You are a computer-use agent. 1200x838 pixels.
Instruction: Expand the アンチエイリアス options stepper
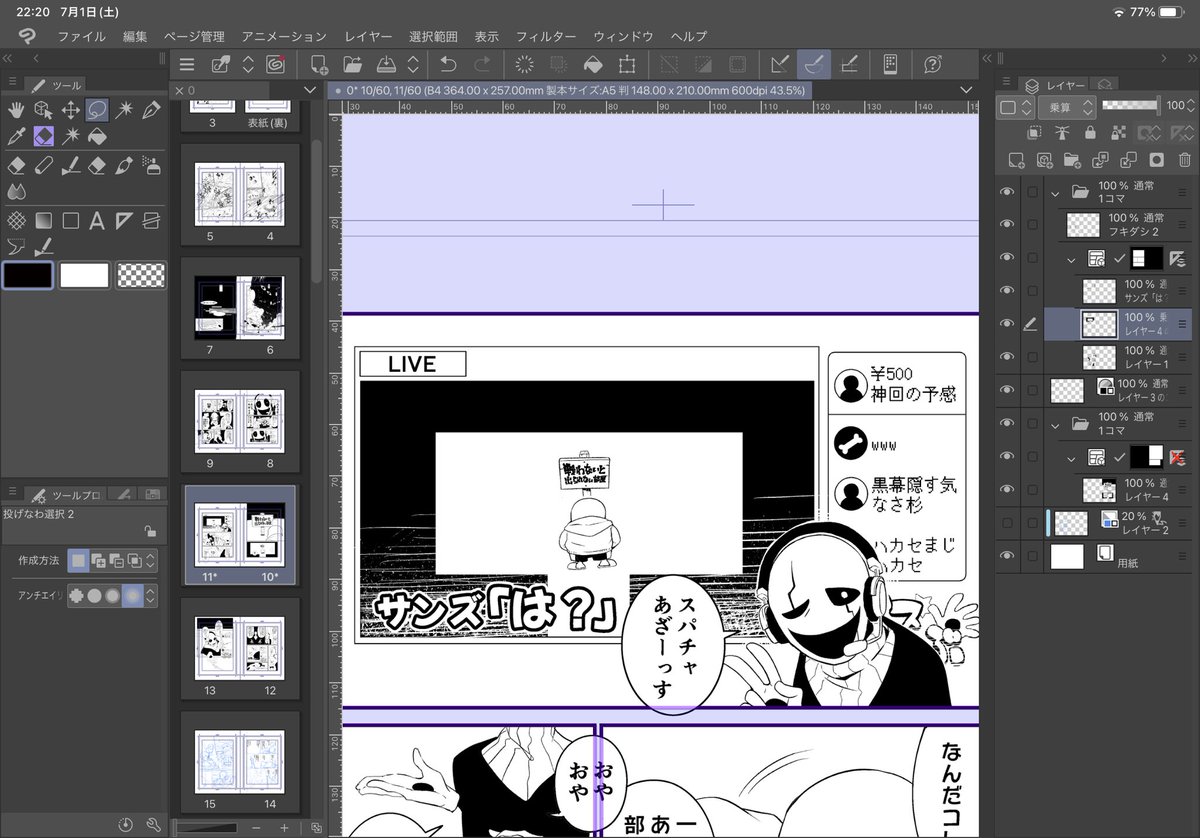150,595
